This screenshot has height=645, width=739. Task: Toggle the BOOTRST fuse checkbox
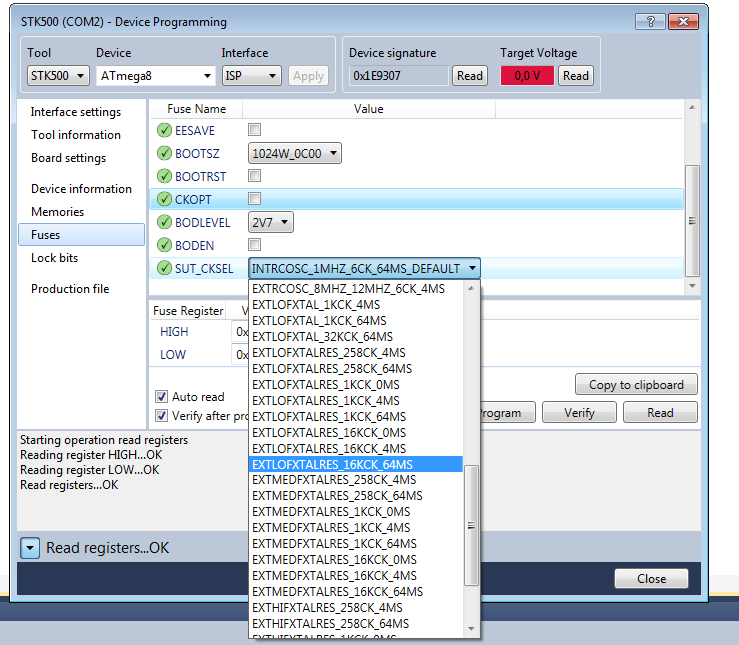(x=255, y=176)
